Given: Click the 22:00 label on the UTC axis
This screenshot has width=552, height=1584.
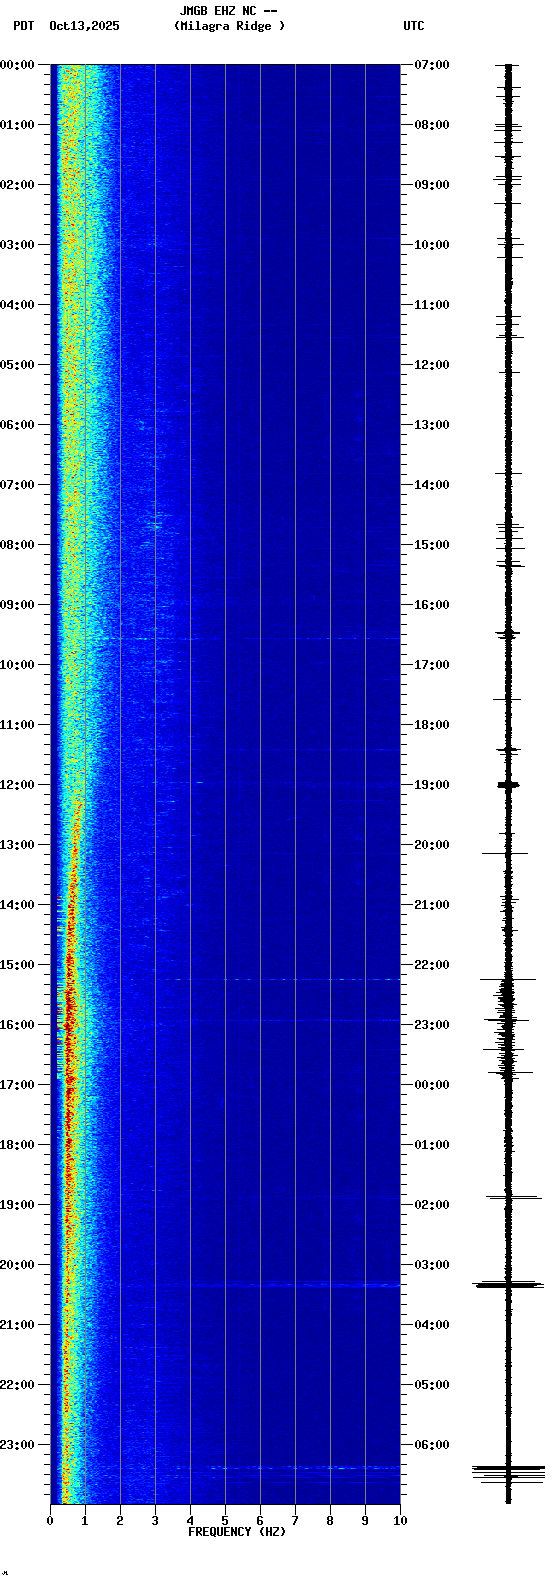Looking at the screenshot, I should click(432, 965).
